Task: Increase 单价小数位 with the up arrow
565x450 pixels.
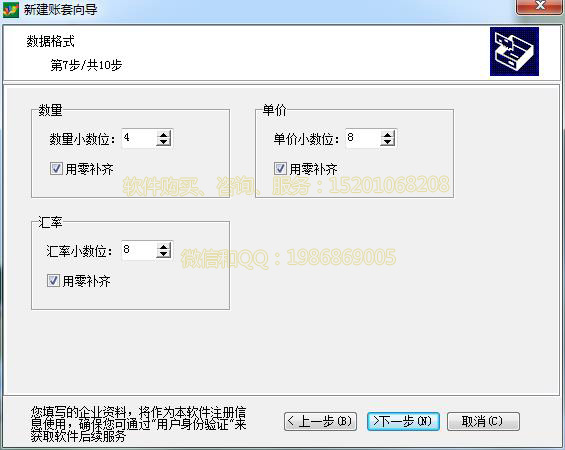Action: tap(387, 135)
